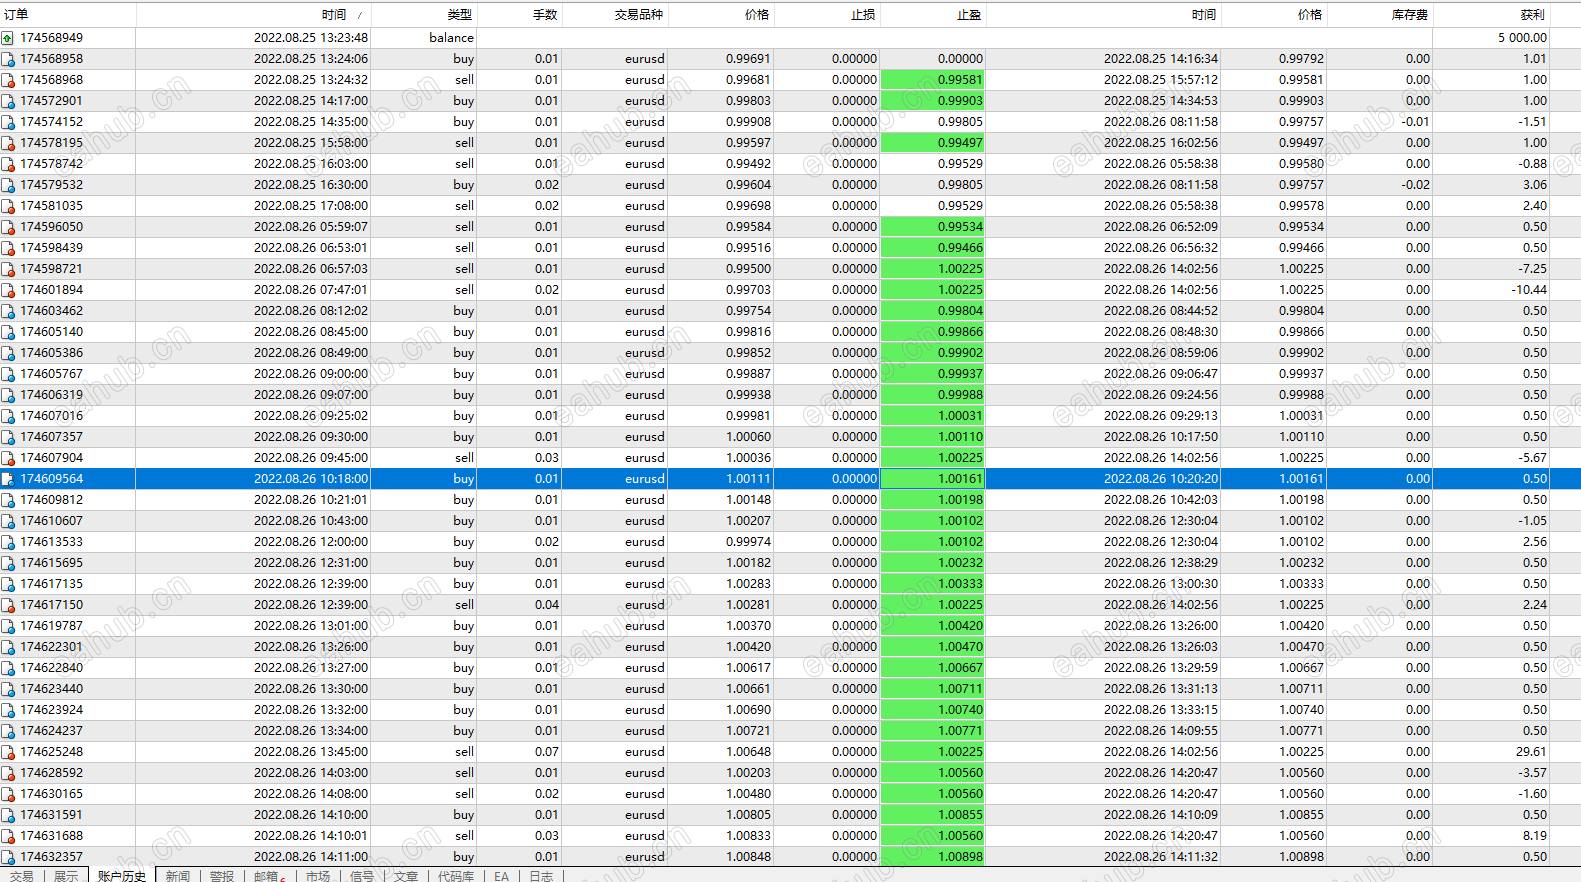Sort by the 交易品种 column header
Image resolution: width=1581 pixels, height=882 pixels.
click(614, 15)
